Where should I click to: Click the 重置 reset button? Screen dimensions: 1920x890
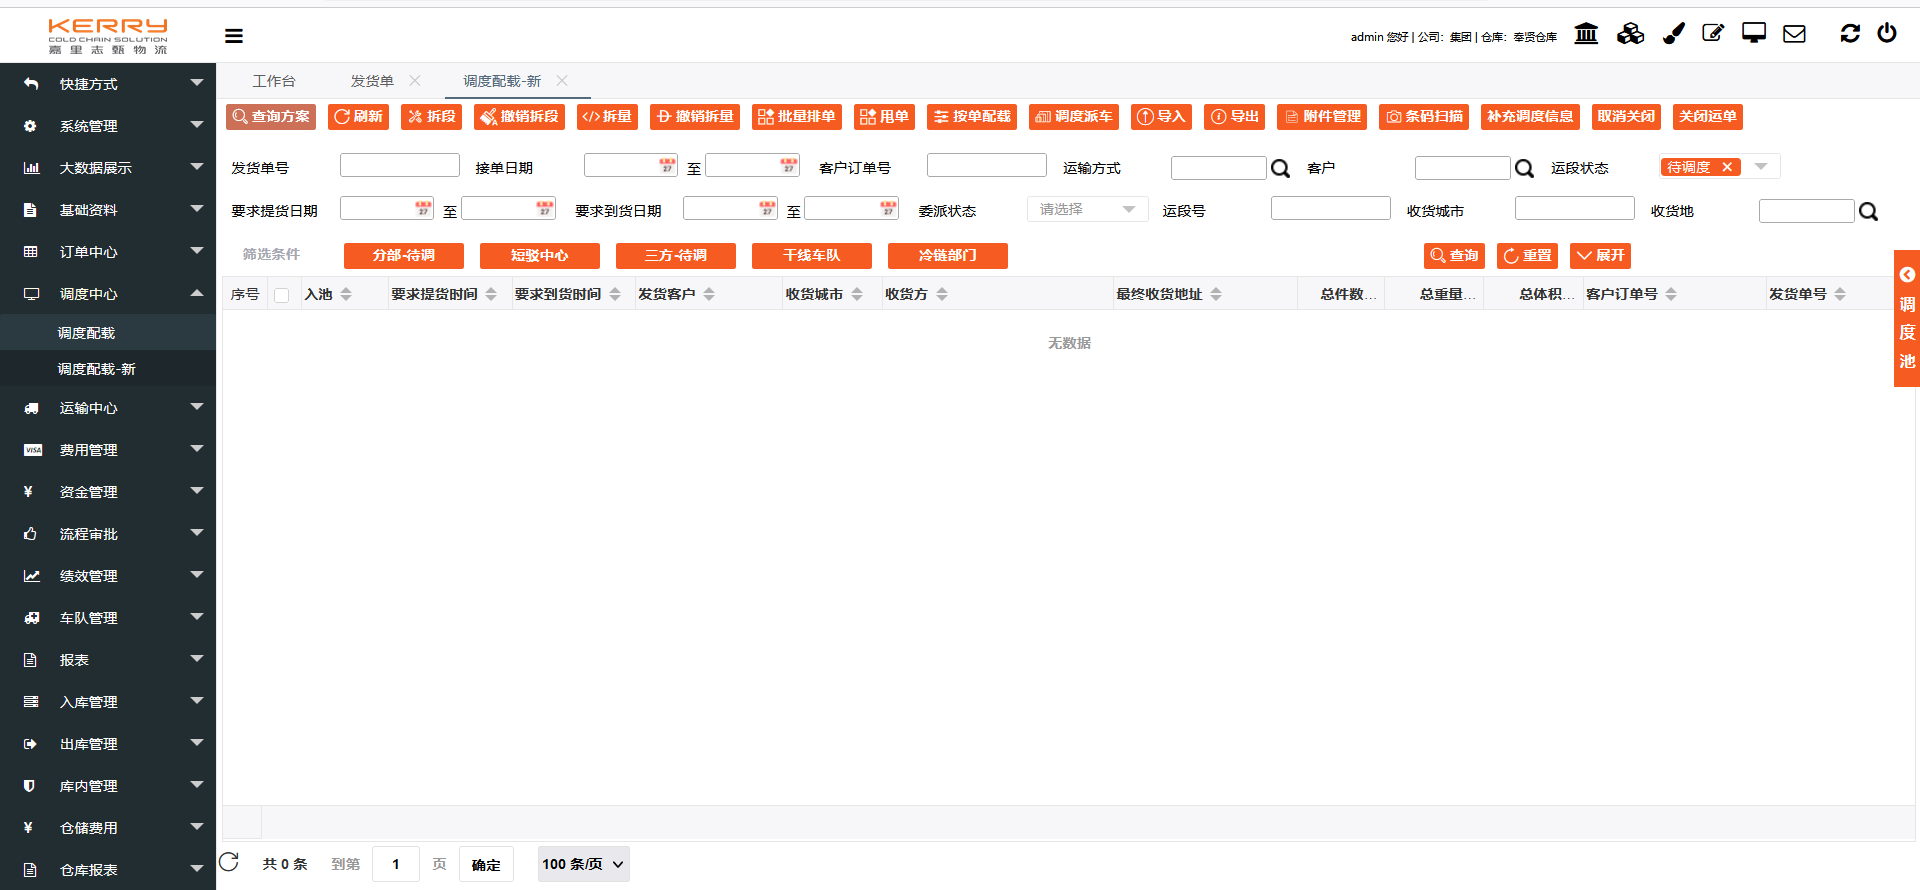pos(1528,256)
